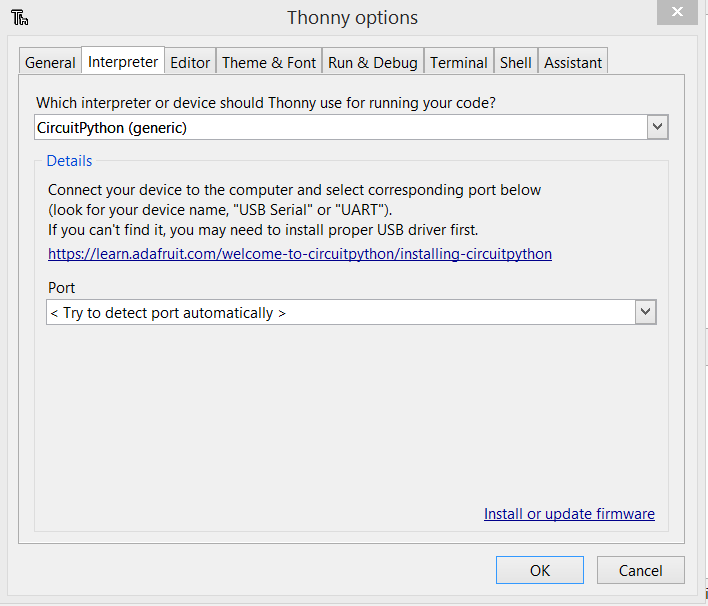Viewport: 708px width, 606px height.
Task: Expand the Port dropdown arrow
Action: click(645, 312)
